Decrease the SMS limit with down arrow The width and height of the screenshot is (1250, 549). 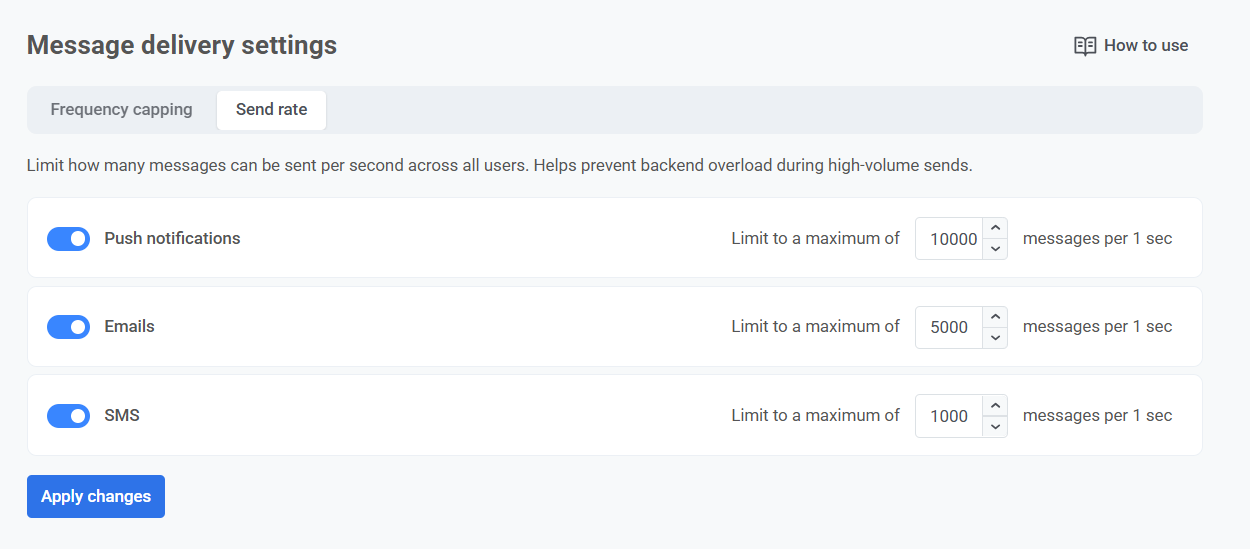(x=995, y=427)
